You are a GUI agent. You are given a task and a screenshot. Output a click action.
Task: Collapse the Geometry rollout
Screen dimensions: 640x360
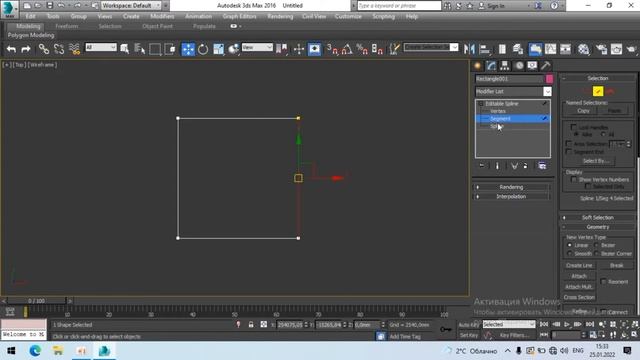[598, 227]
